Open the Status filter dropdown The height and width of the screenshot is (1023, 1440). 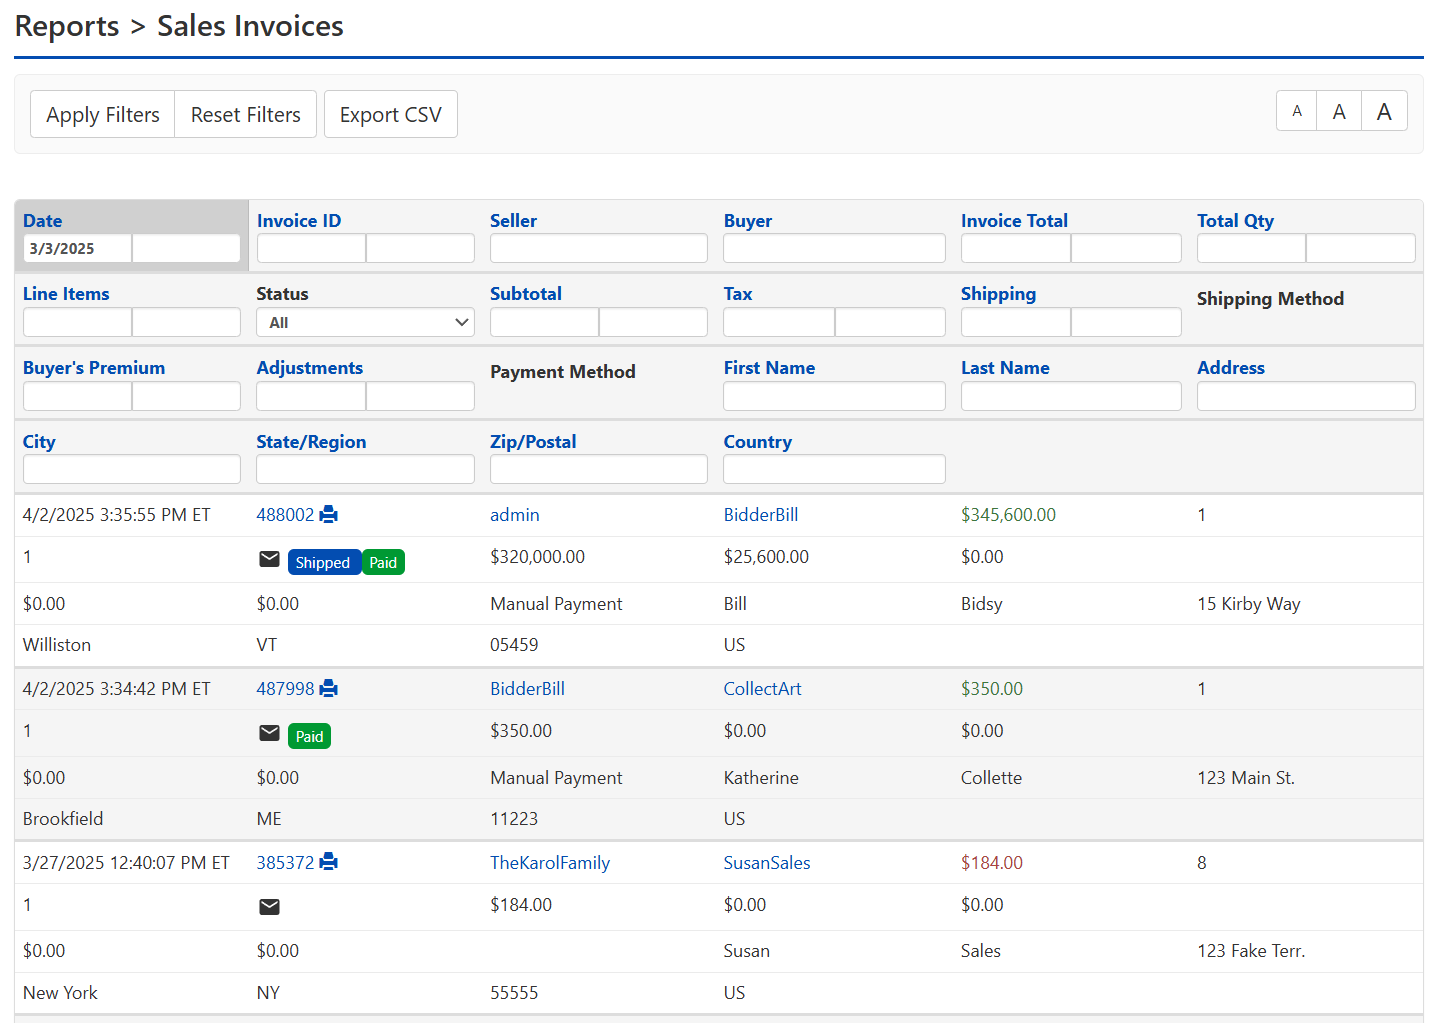point(365,322)
